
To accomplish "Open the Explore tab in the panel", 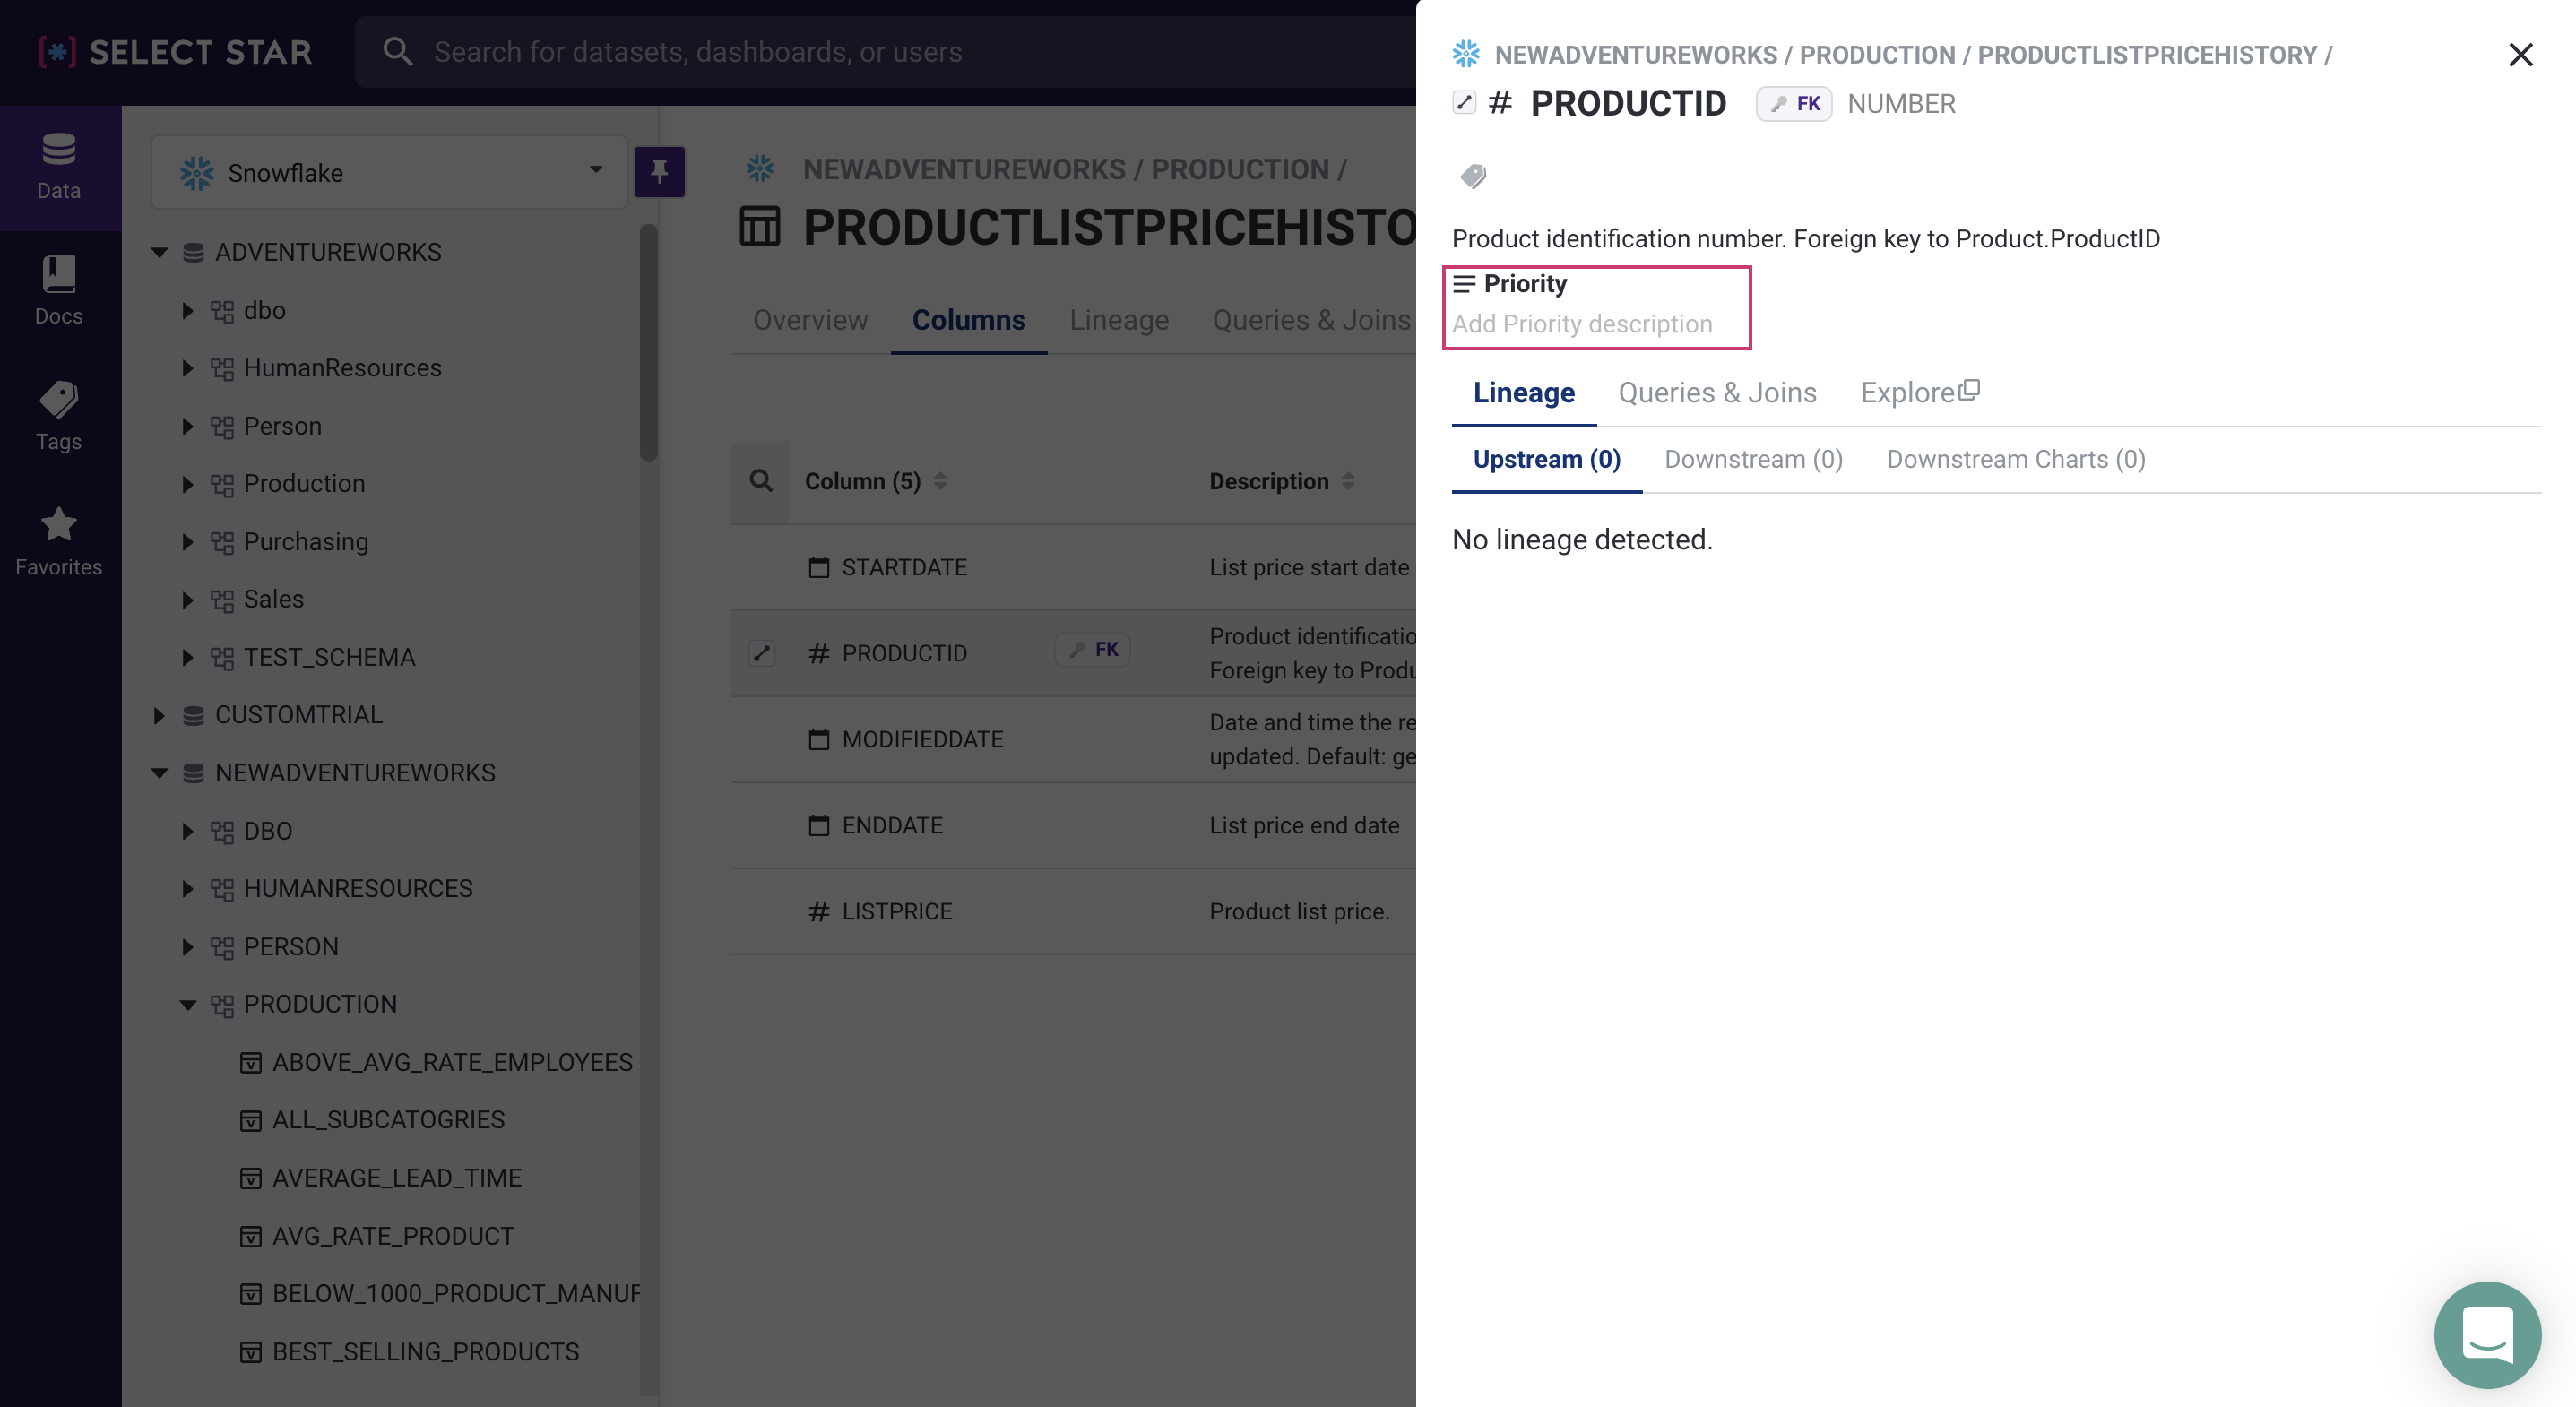I will coord(1919,392).
